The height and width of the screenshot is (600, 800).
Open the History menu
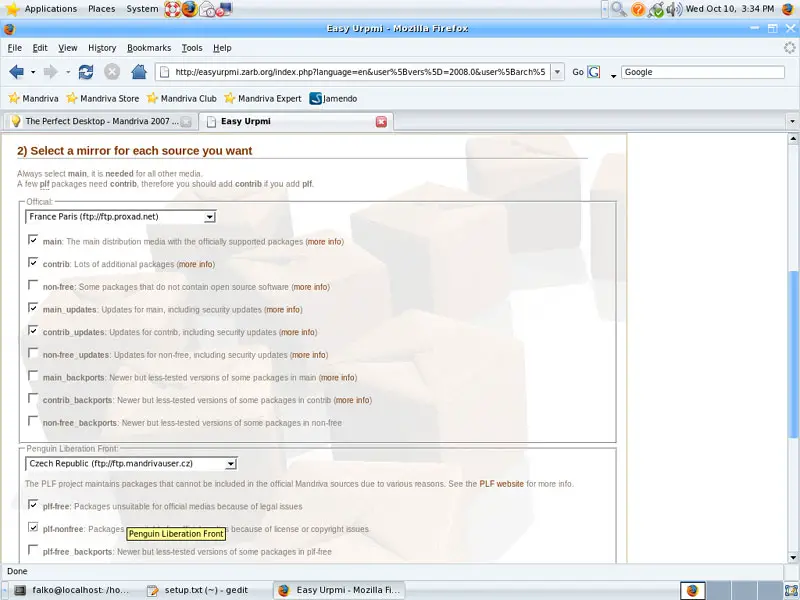[102, 48]
